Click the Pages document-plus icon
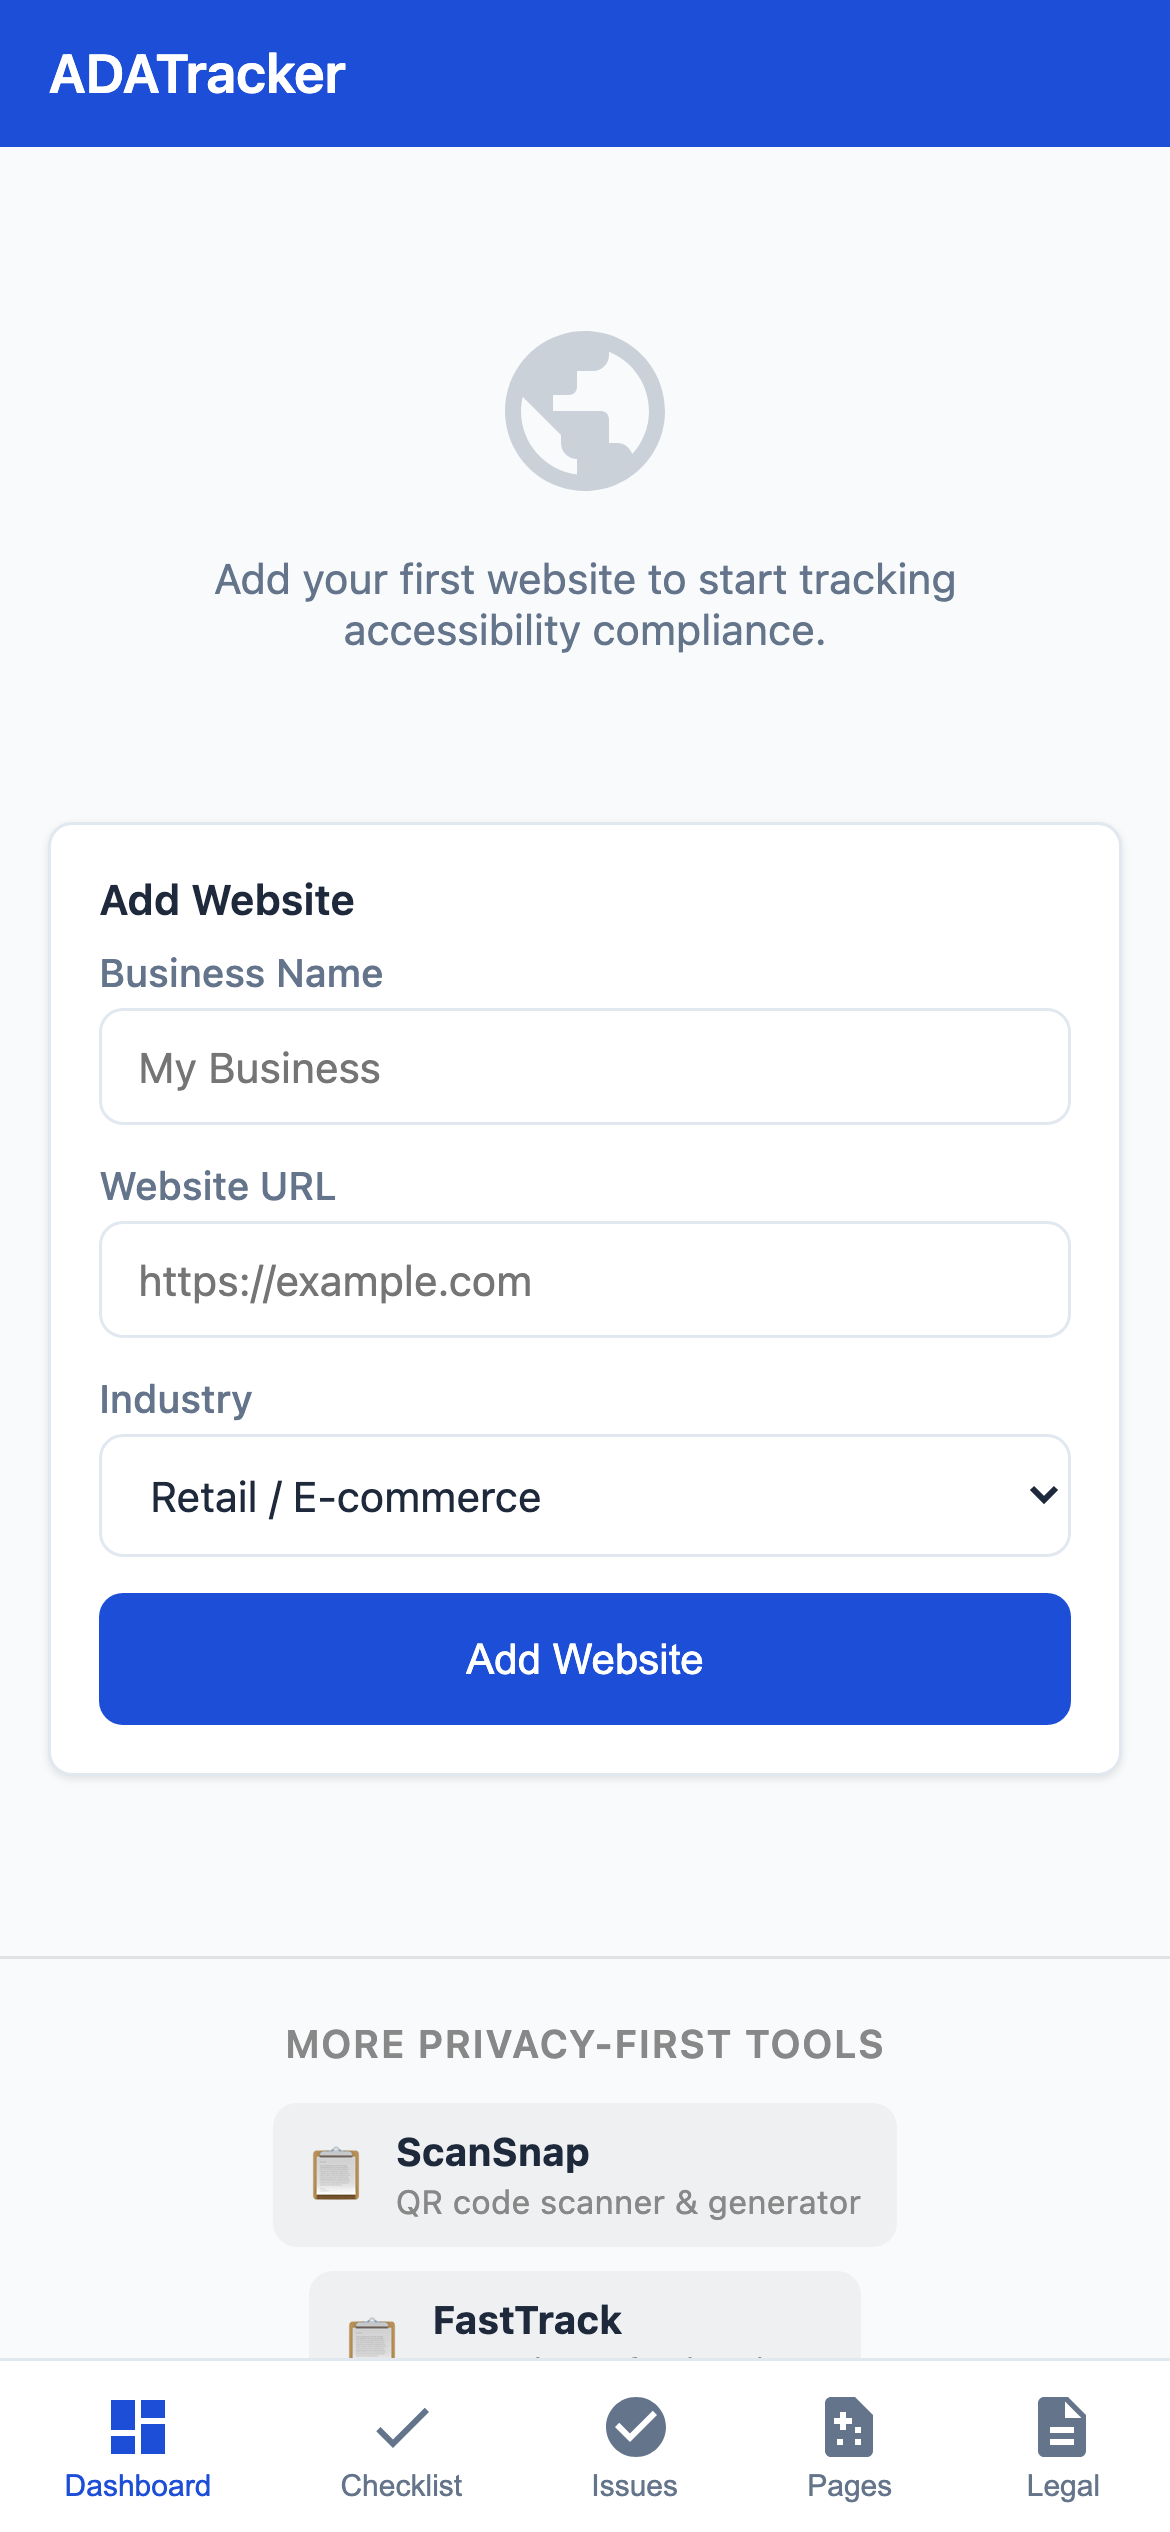The image size is (1170, 2532). (849, 2427)
